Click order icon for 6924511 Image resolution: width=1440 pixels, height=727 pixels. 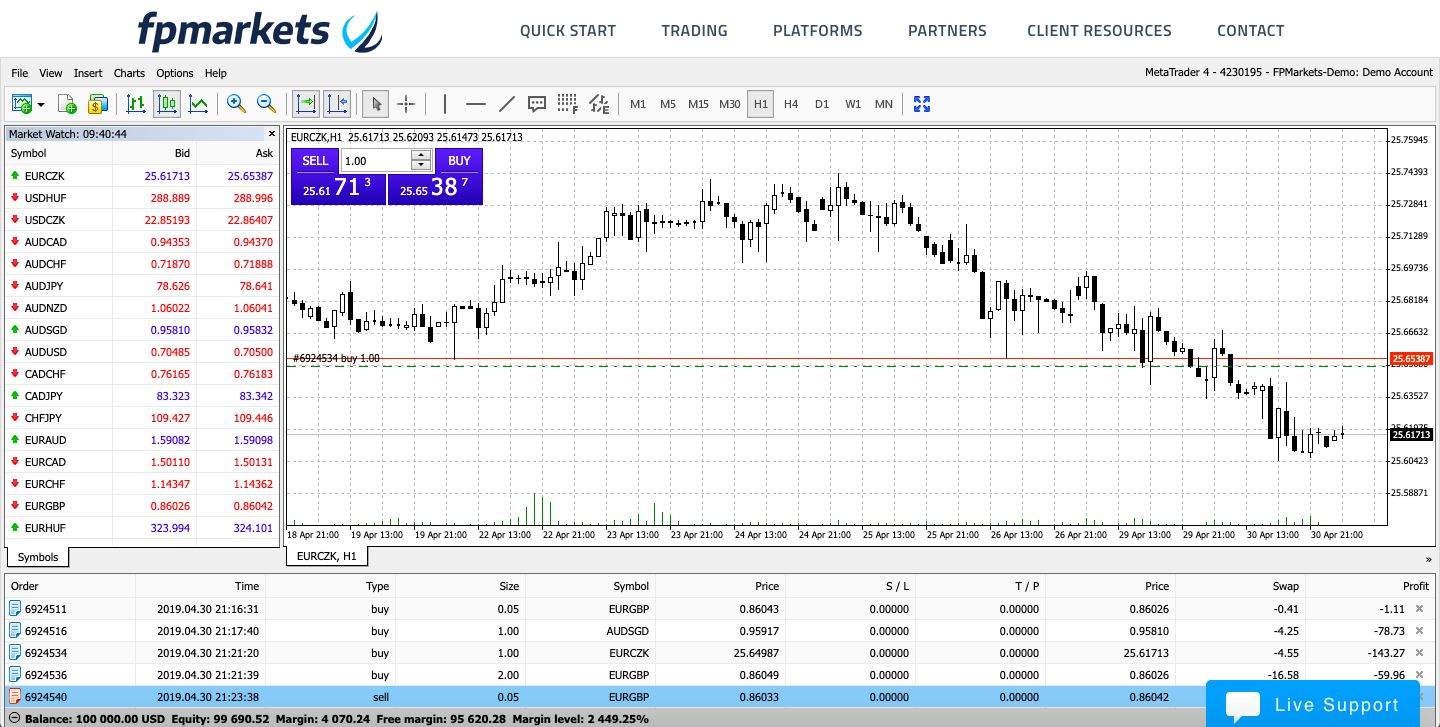[x=15, y=608]
